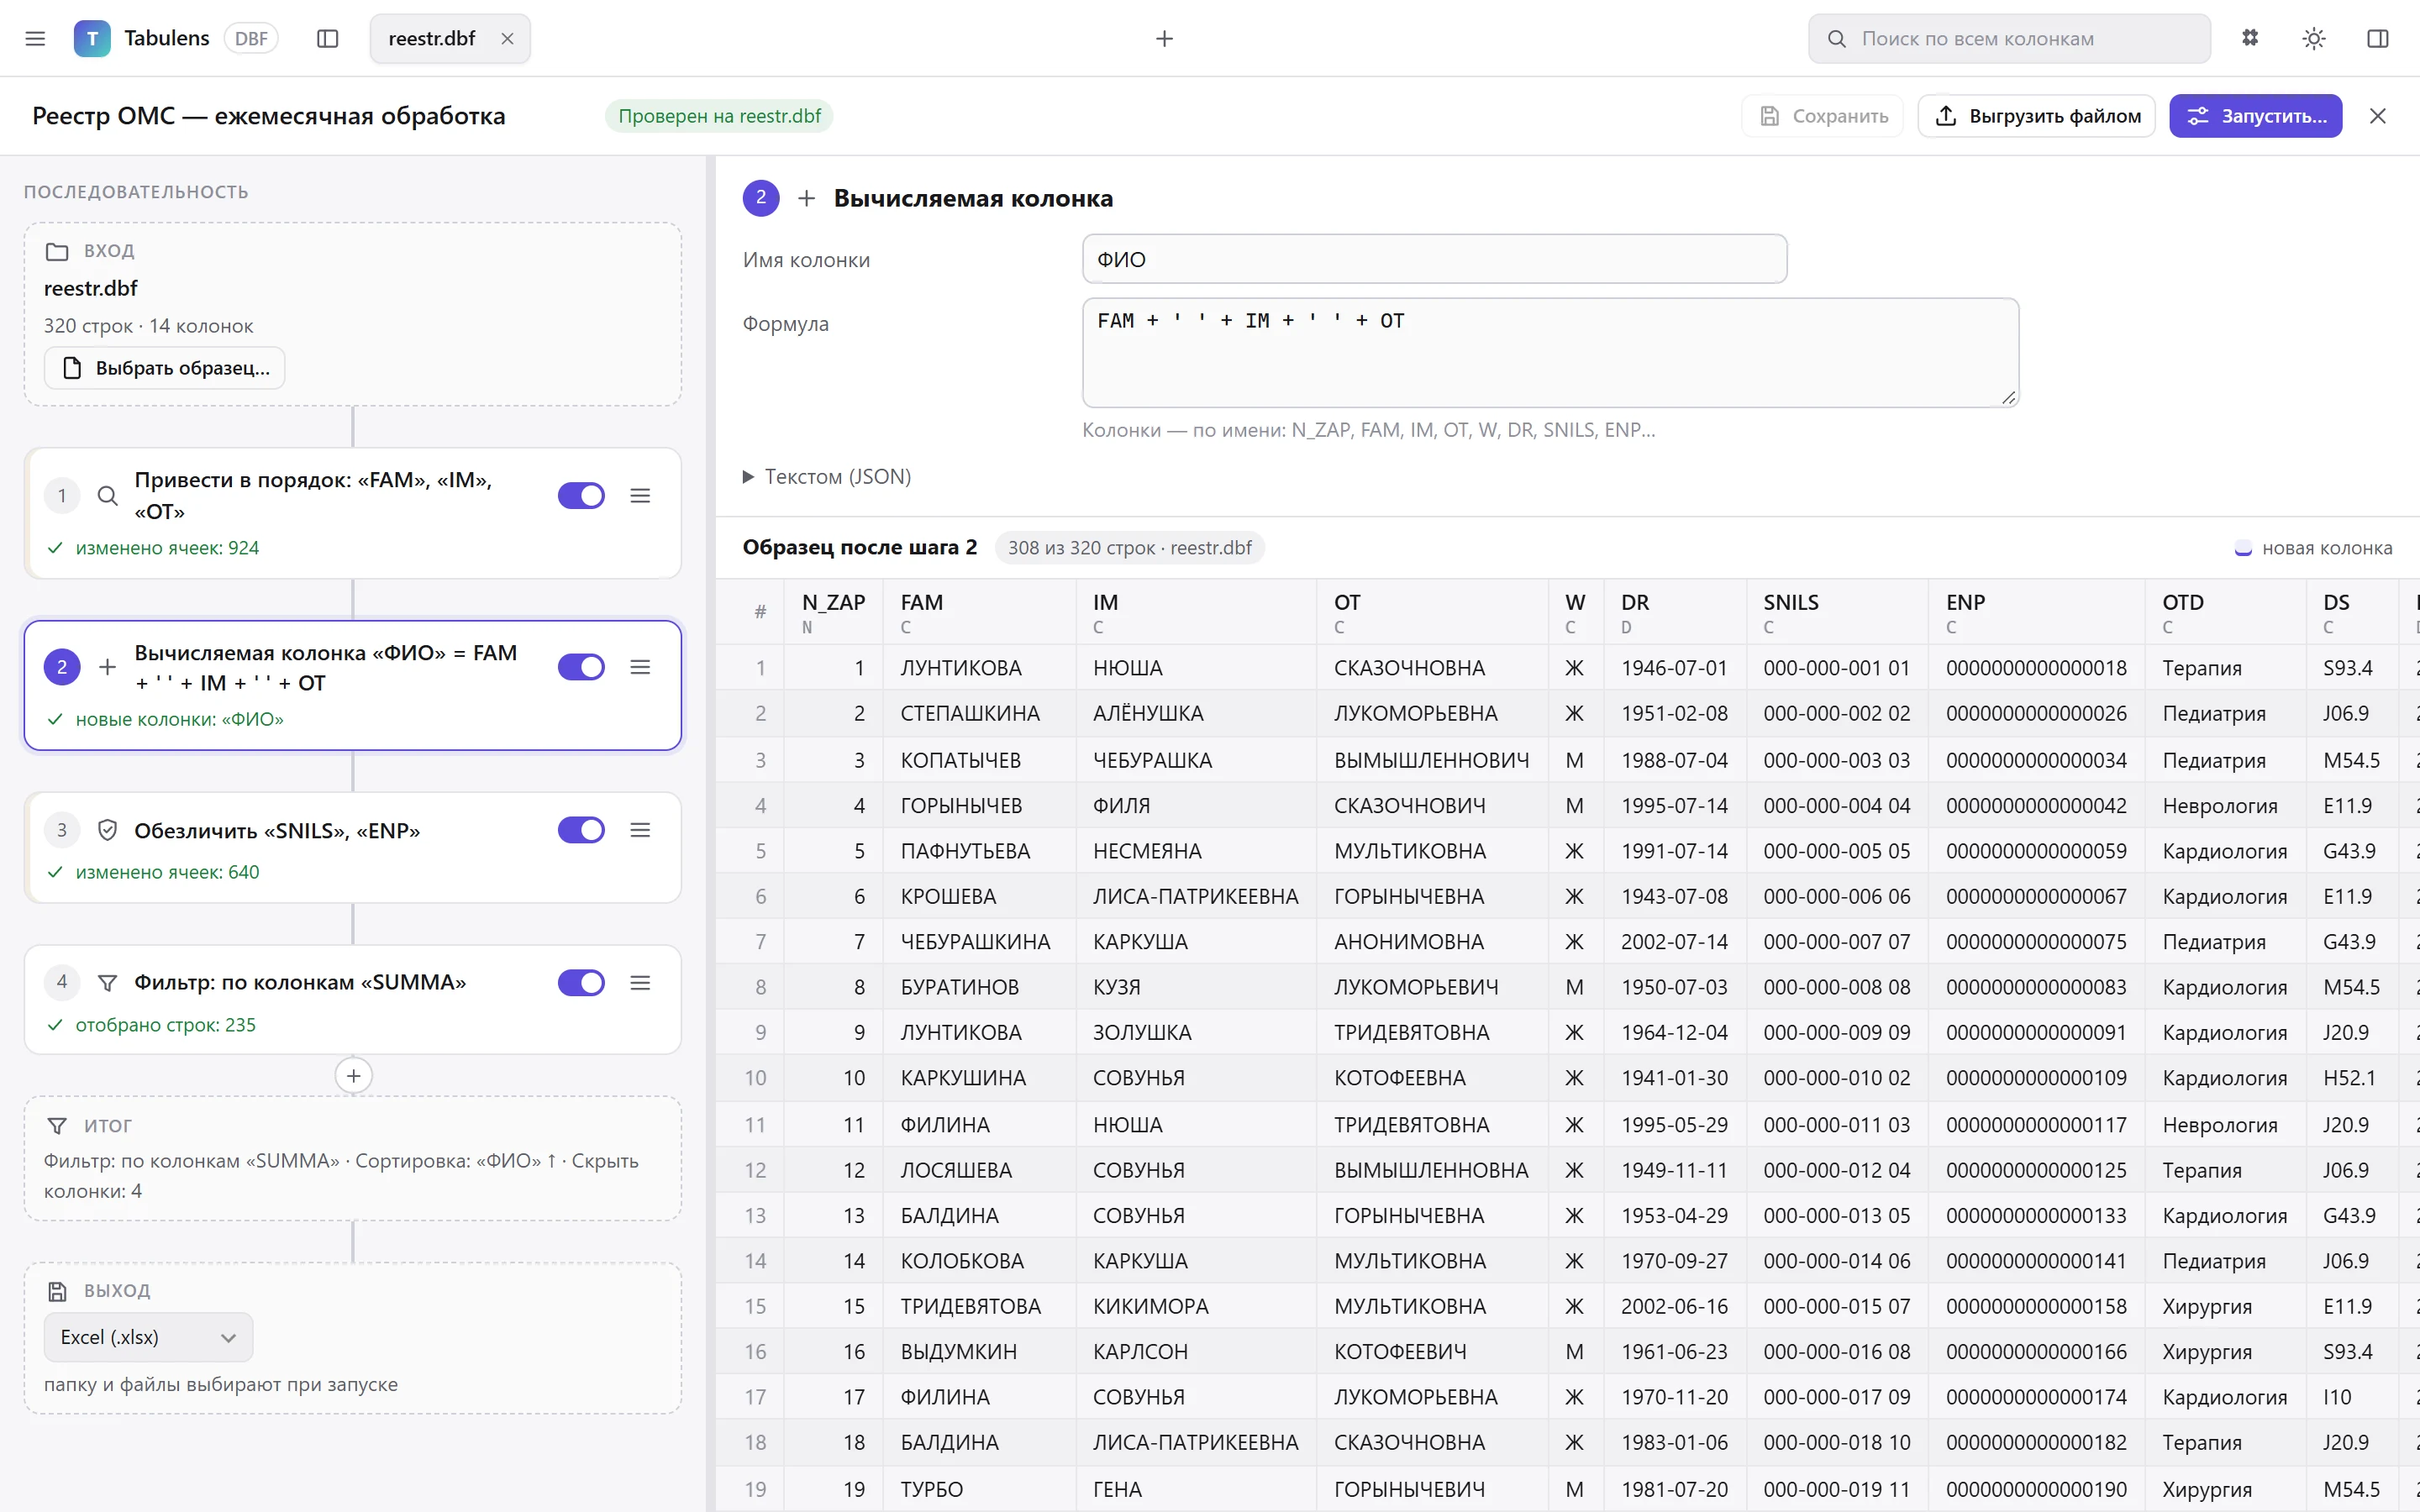Screen dimensions: 2420x1512
Task: Open the grid settings icon near search
Action: tap(2250, 38)
